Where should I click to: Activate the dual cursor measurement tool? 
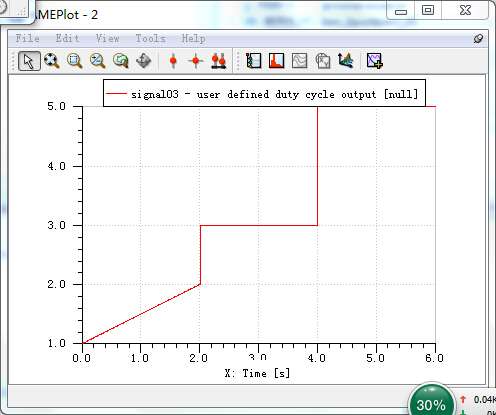[x=219, y=61]
